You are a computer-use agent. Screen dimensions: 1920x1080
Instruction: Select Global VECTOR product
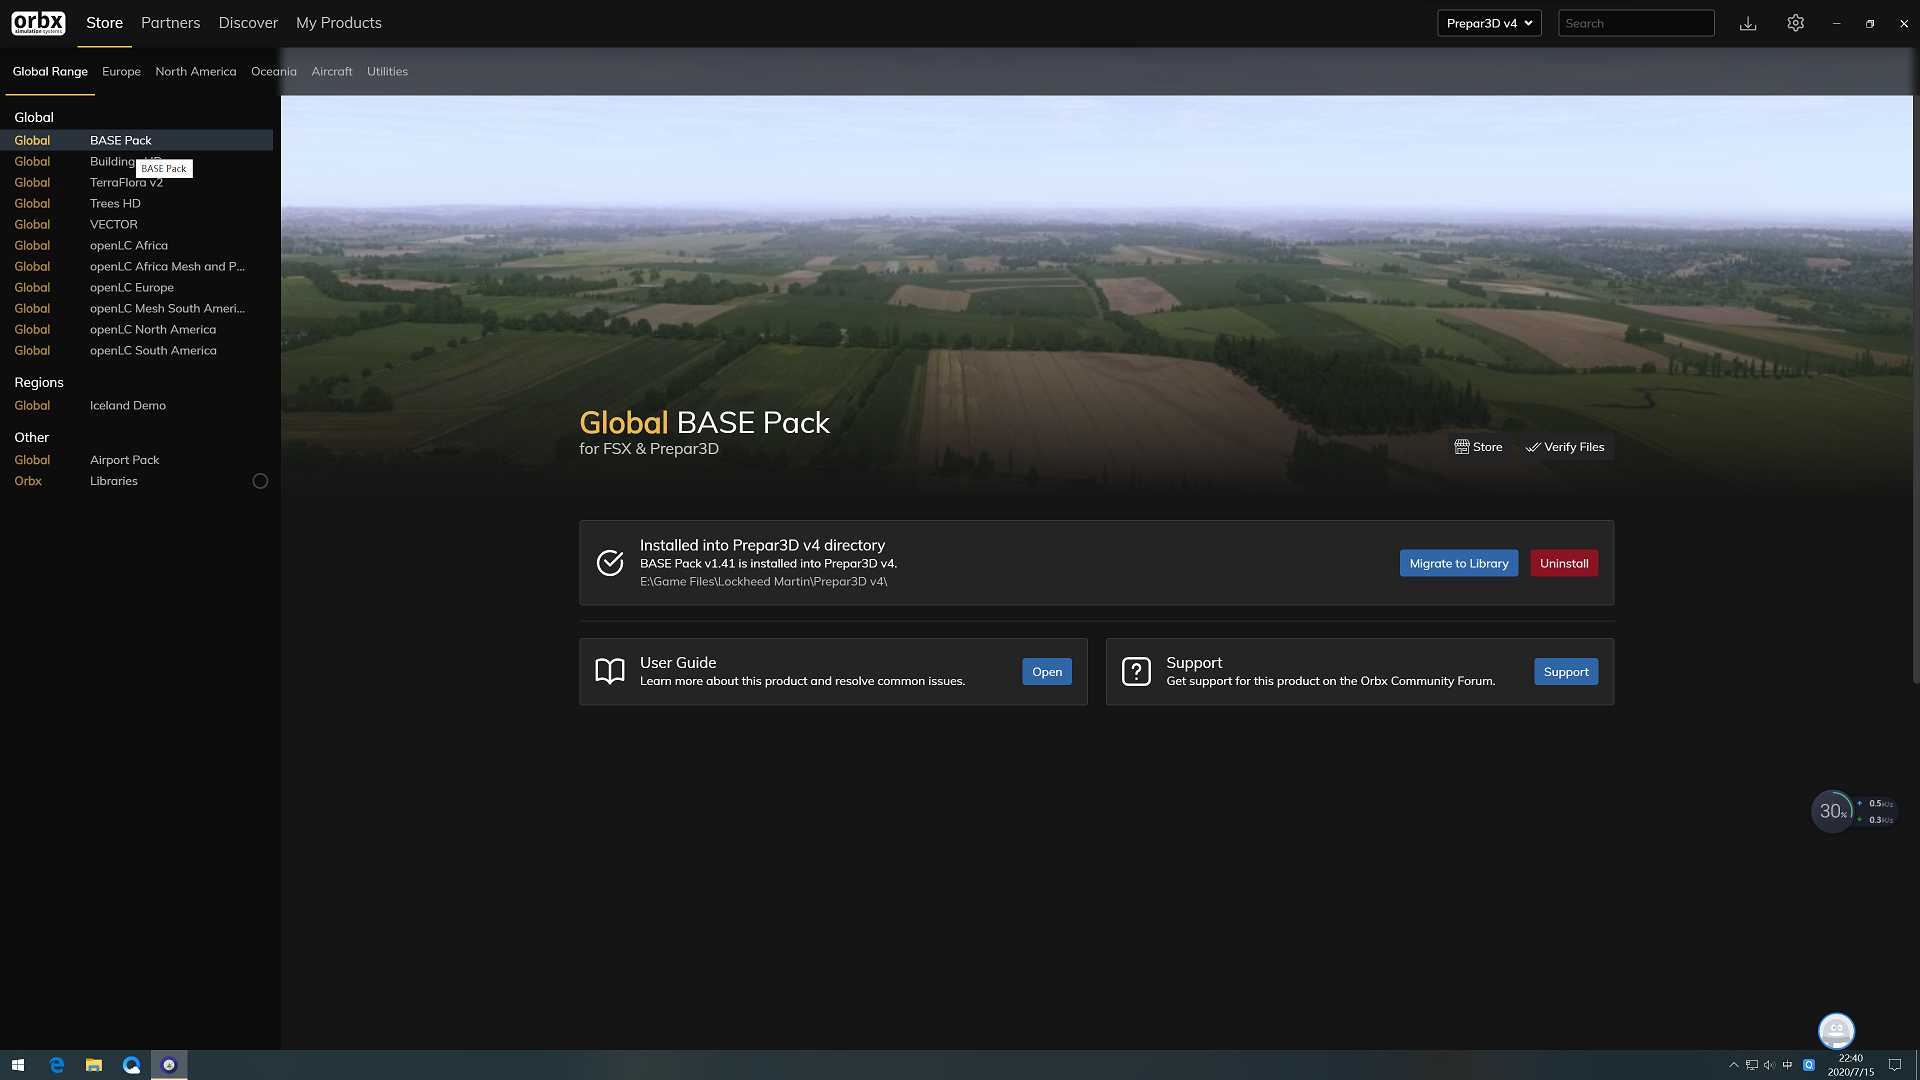pos(136,225)
